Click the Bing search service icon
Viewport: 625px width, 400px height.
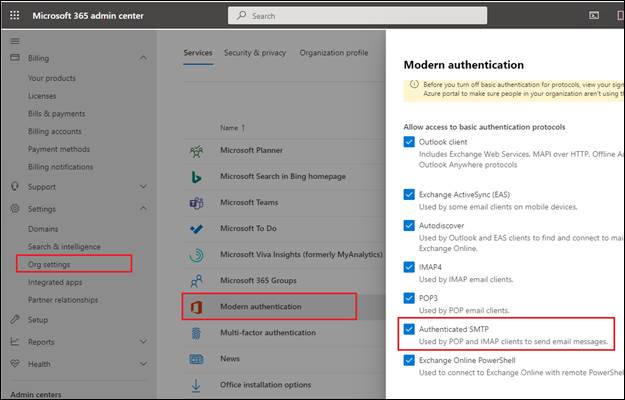coord(196,177)
